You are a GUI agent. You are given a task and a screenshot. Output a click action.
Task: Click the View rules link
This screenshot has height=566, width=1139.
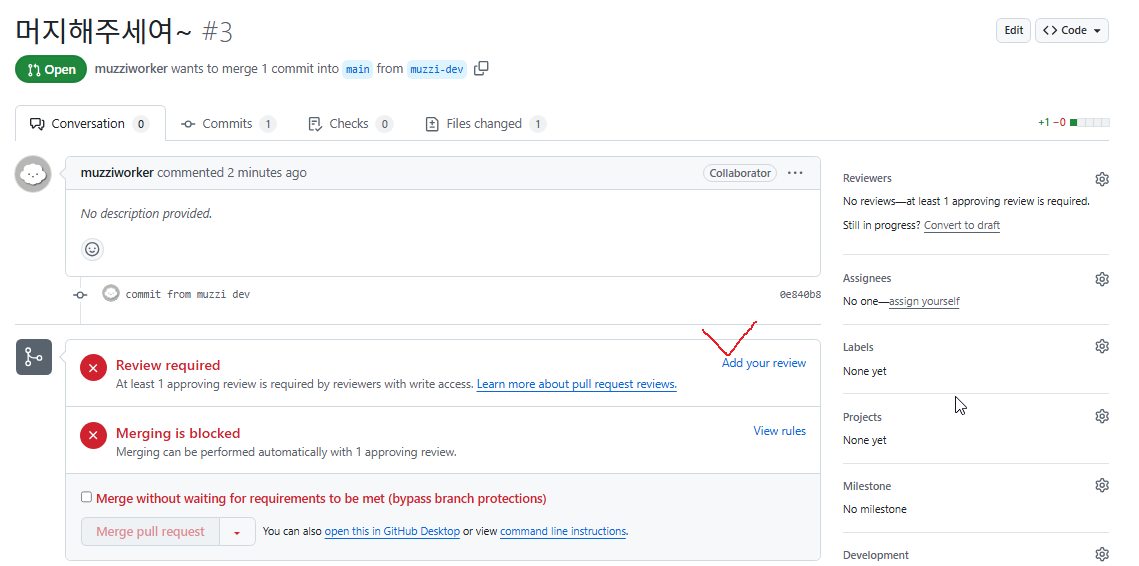[779, 431]
